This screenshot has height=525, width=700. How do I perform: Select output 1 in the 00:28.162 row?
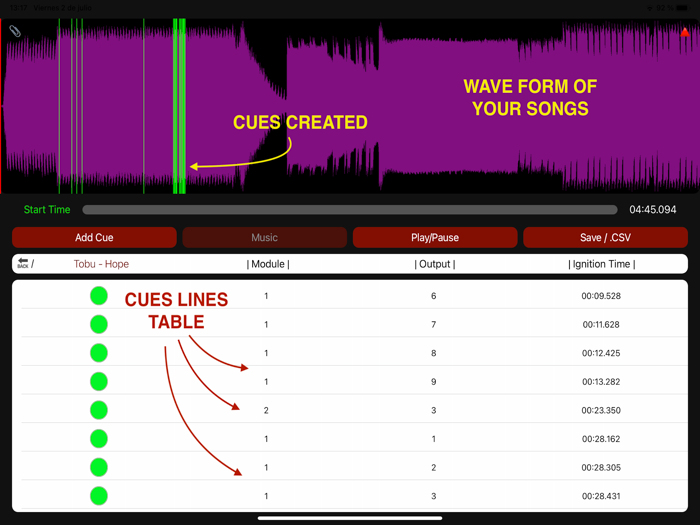tap(433, 439)
